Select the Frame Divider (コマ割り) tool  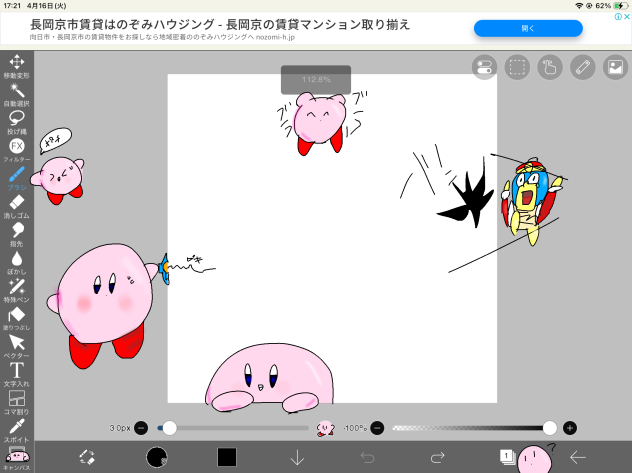click(x=17, y=402)
